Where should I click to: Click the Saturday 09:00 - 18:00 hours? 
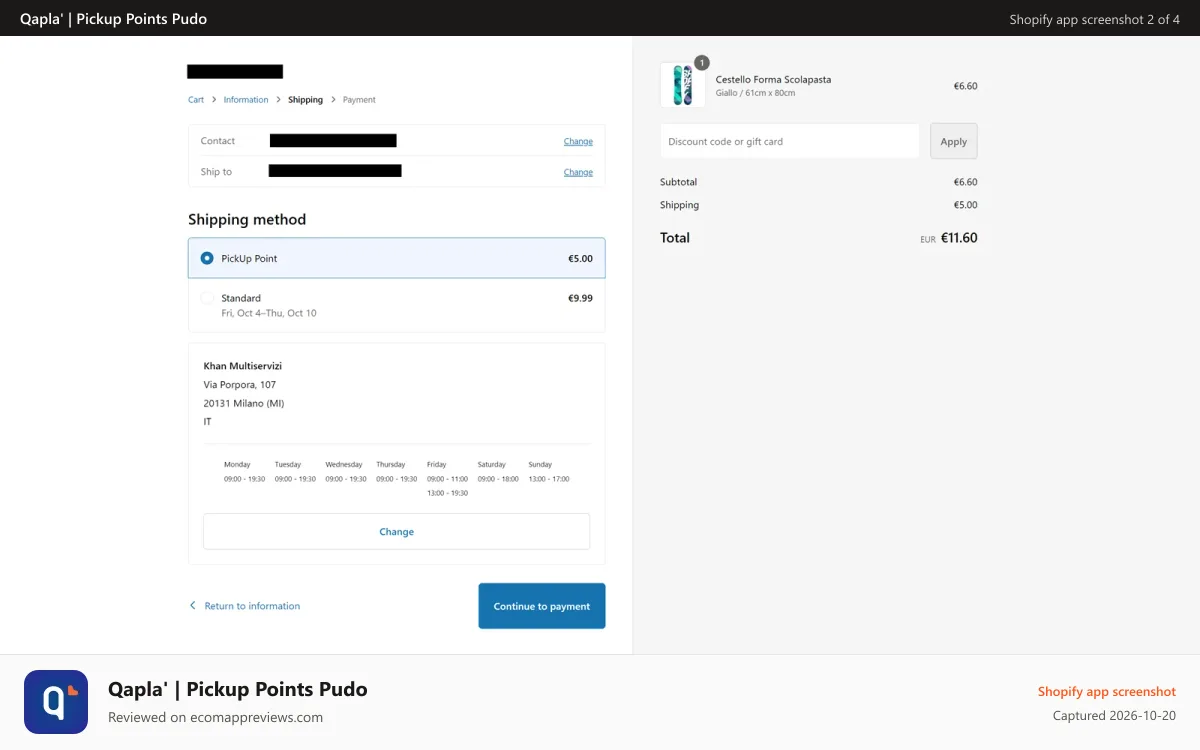(498, 479)
